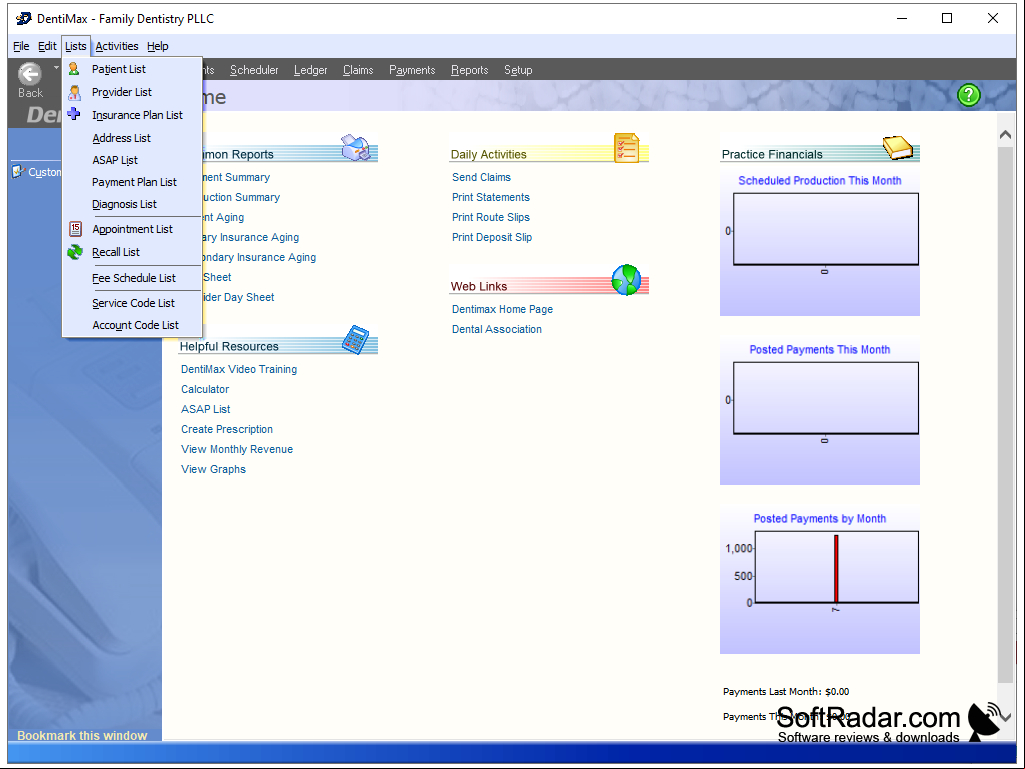Click the Web Links globe icon
Screen dimensions: 1025x769
[626, 280]
